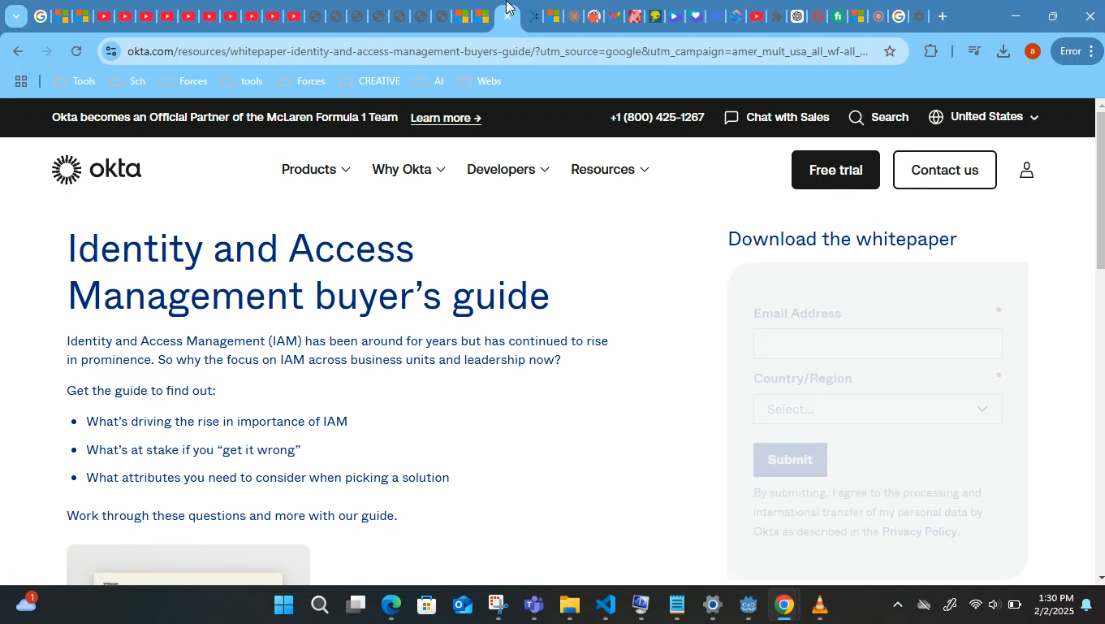The height and width of the screenshot is (624, 1105).
Task: Open Microsoft Store from the taskbar
Action: coord(427,605)
